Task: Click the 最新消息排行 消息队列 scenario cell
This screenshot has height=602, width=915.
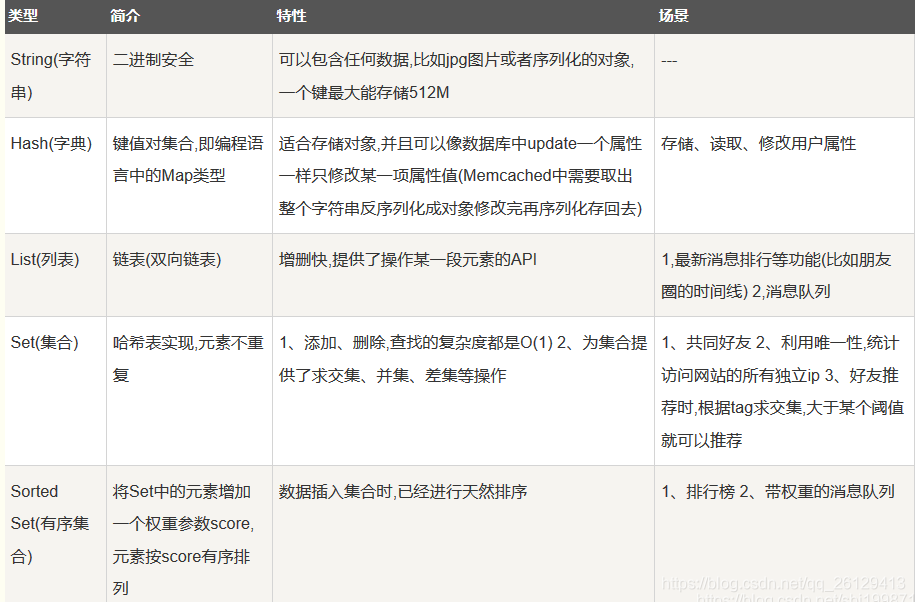Action: [784, 275]
